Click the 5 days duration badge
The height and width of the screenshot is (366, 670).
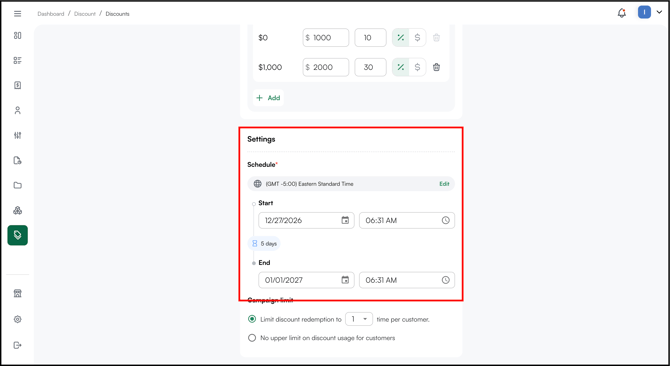click(x=264, y=243)
